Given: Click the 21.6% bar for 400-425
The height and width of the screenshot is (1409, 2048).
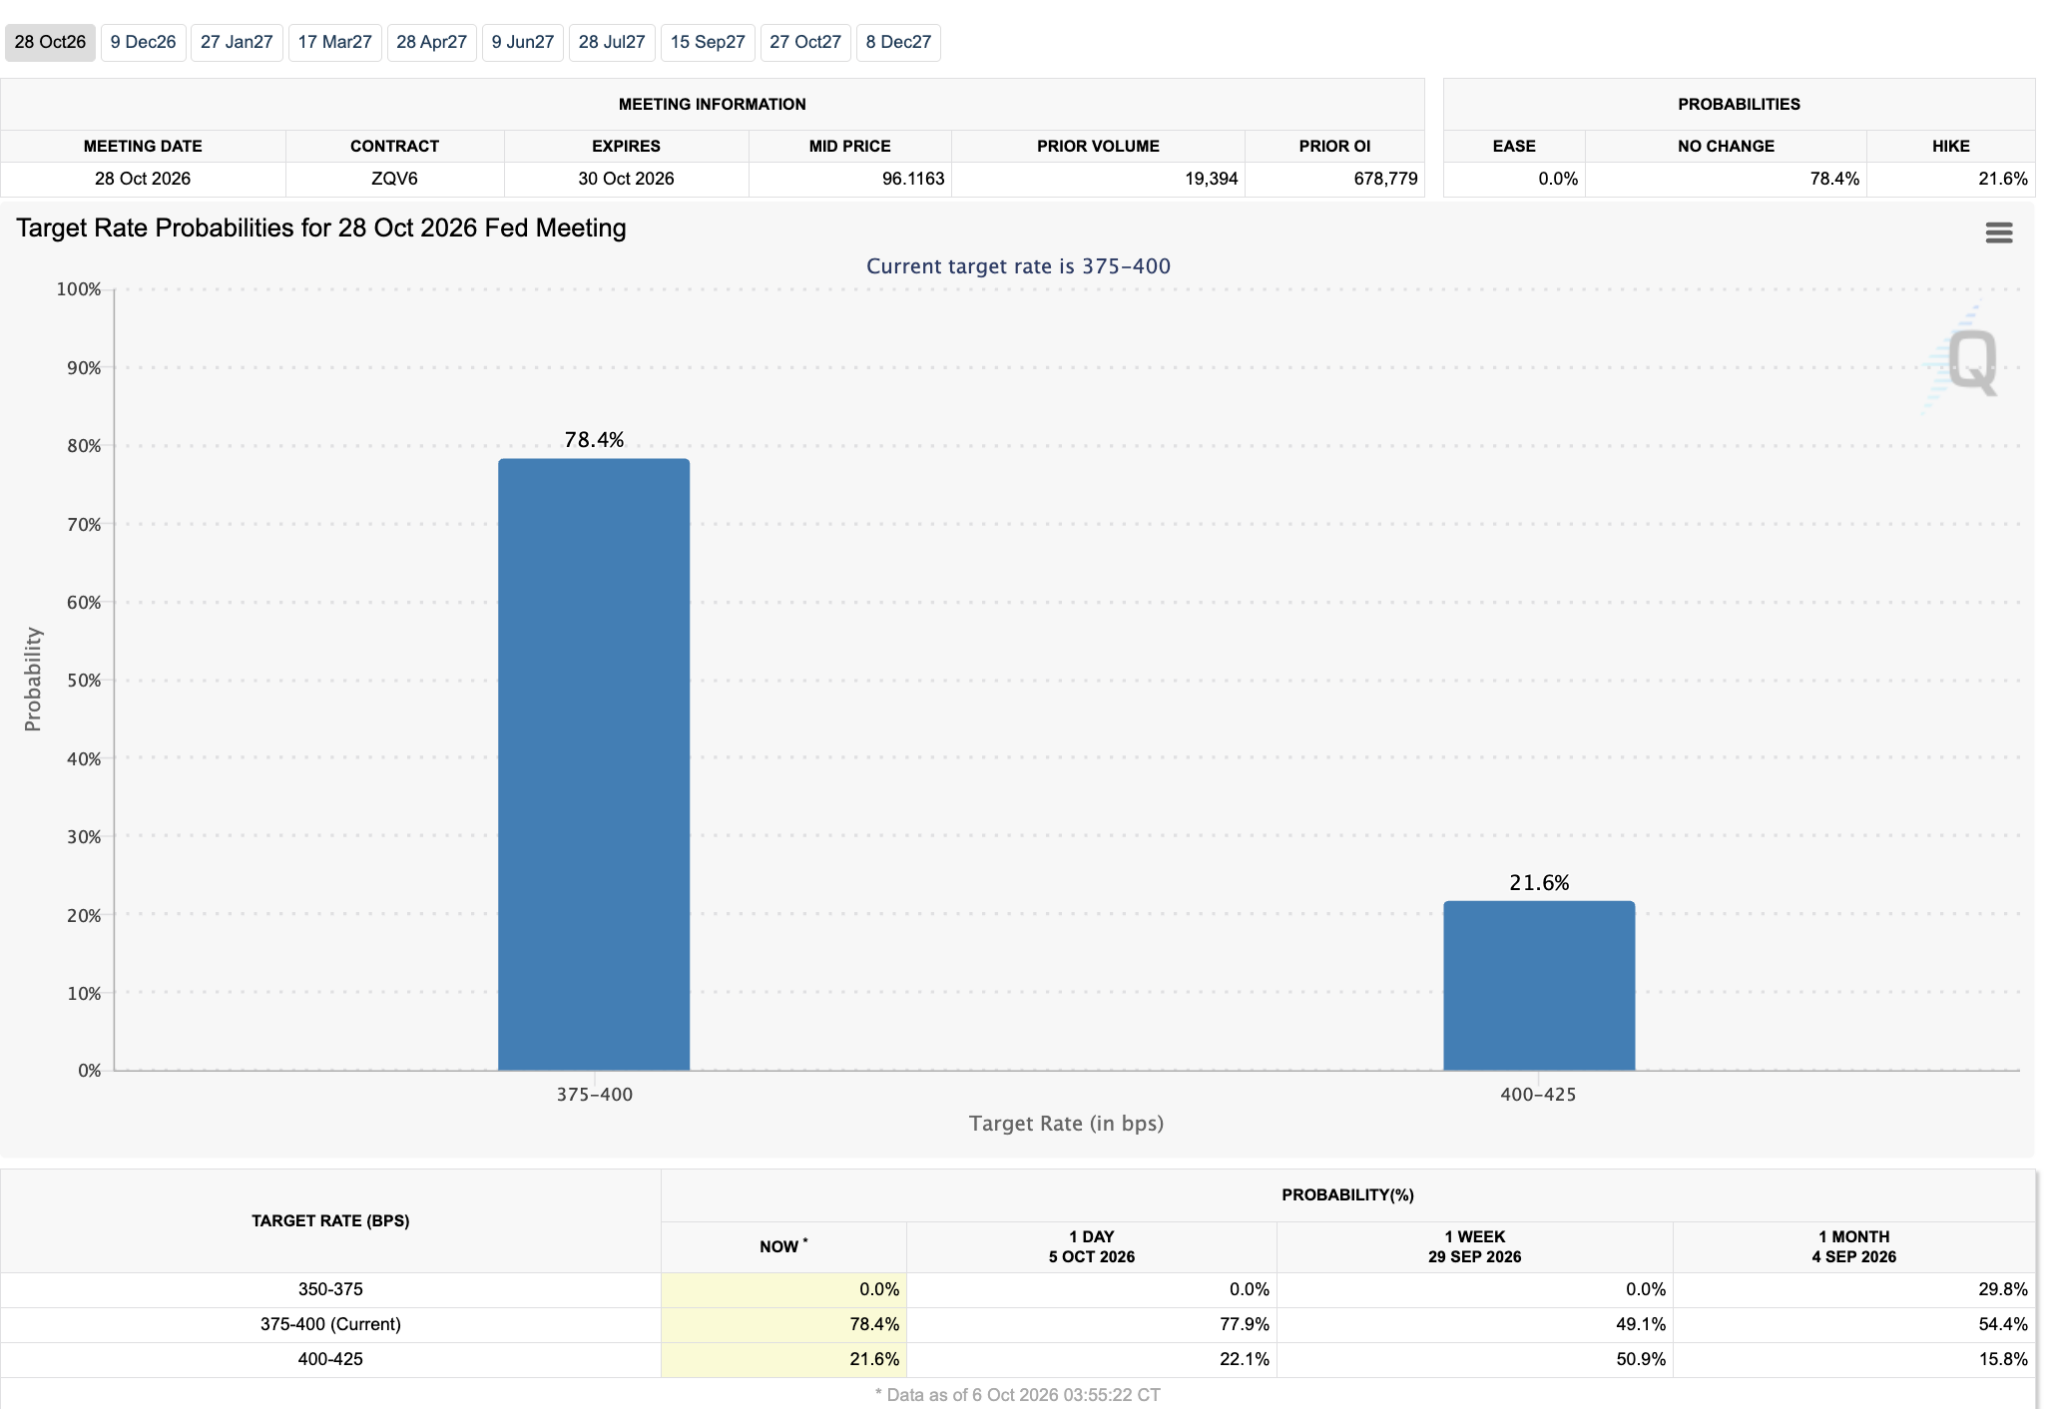Looking at the screenshot, I should [x=1539, y=986].
